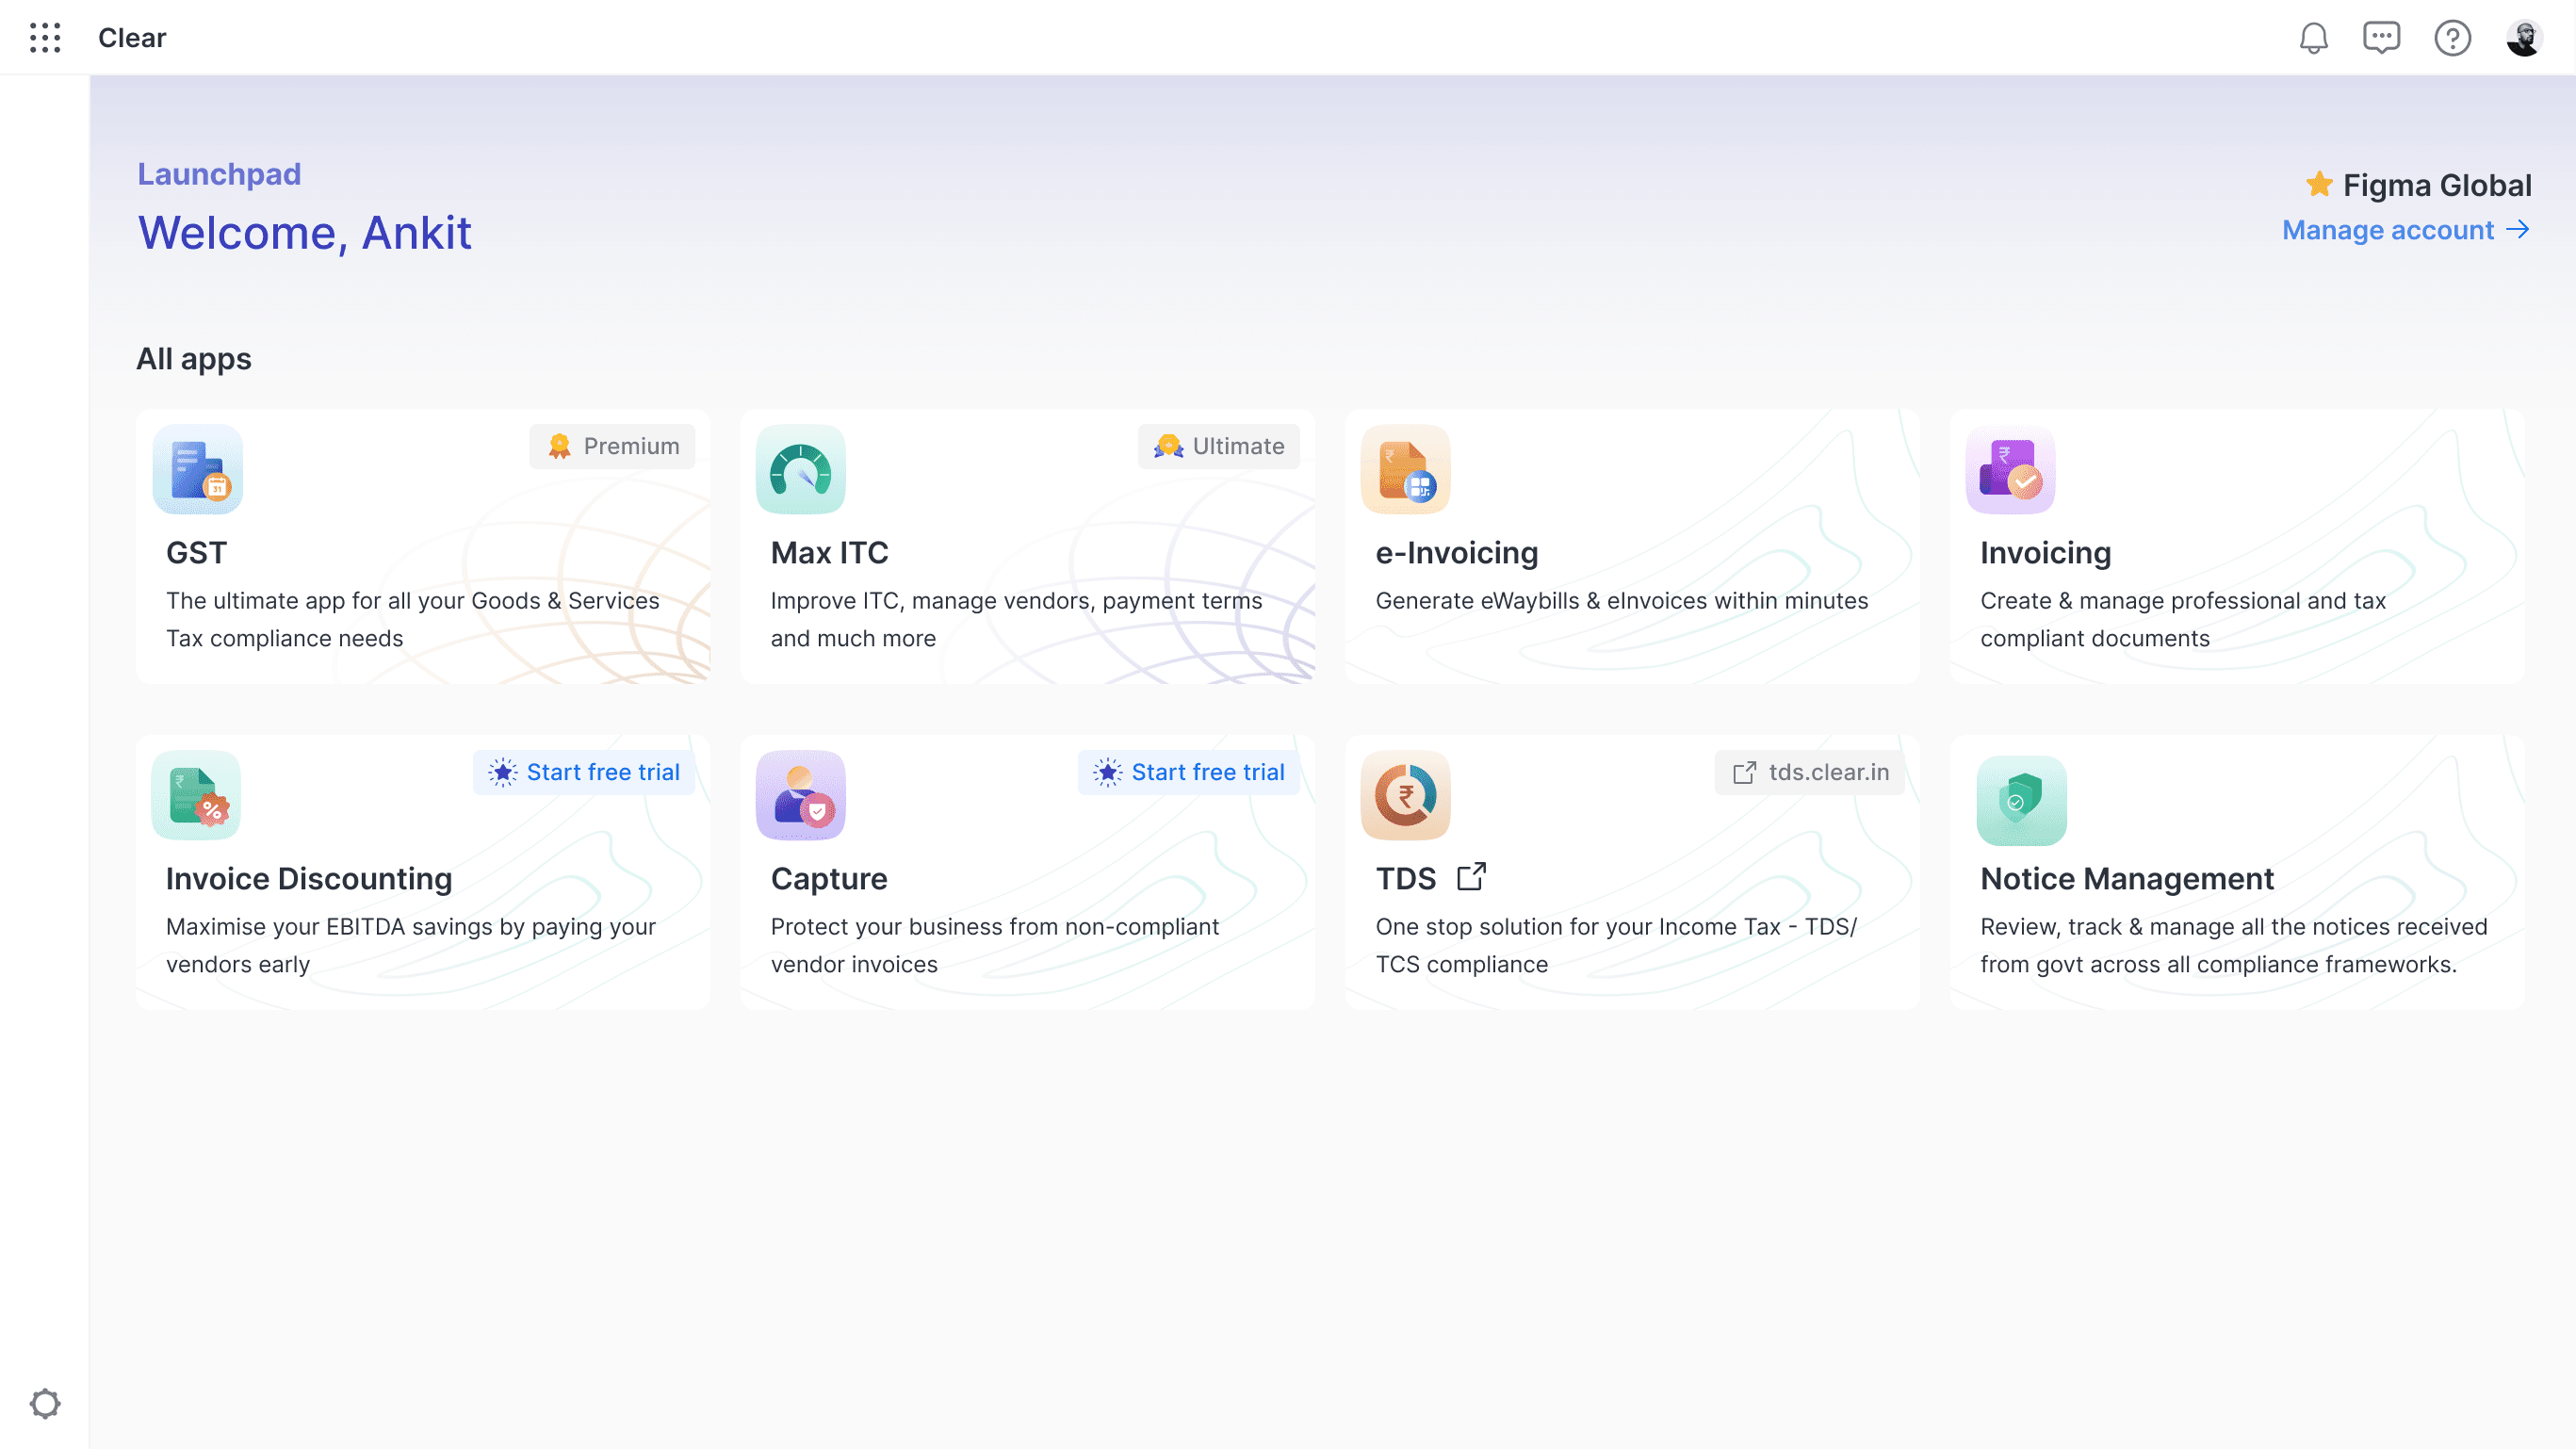Open the Max ITC app title
Viewport: 2576px width, 1449px height.
(x=829, y=552)
